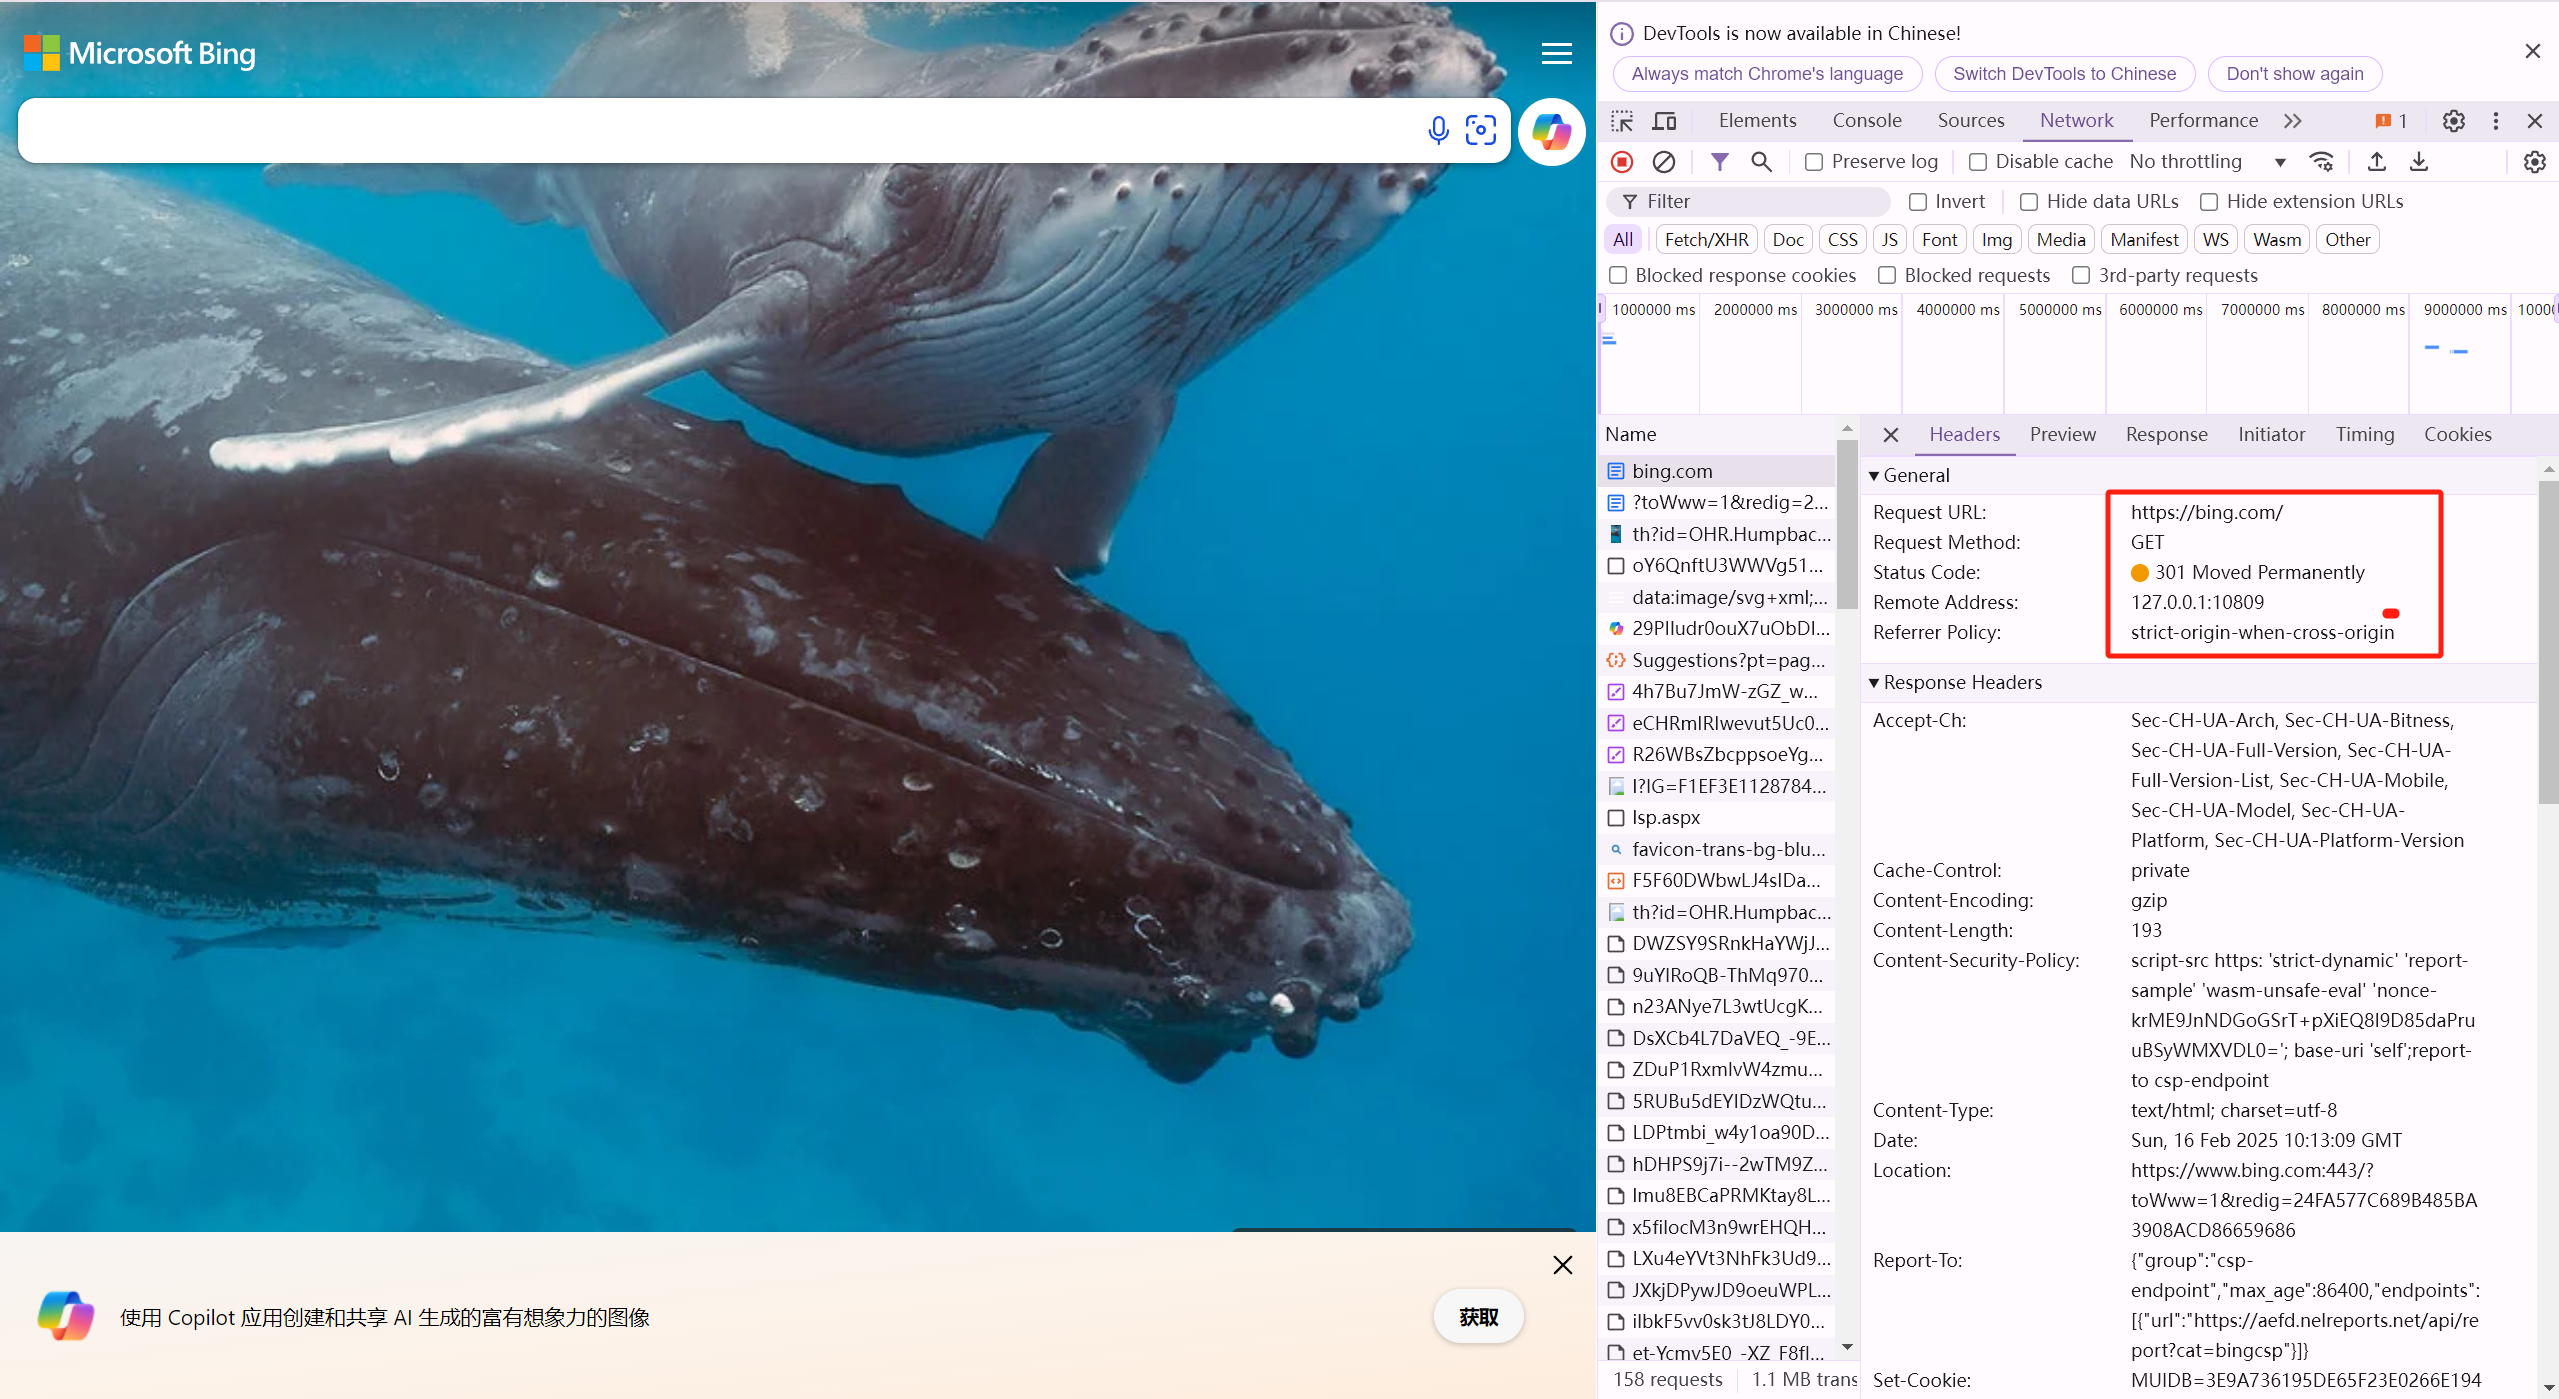The width and height of the screenshot is (2559, 1399).
Task: Click the Bing search input box
Action: coord(720,131)
